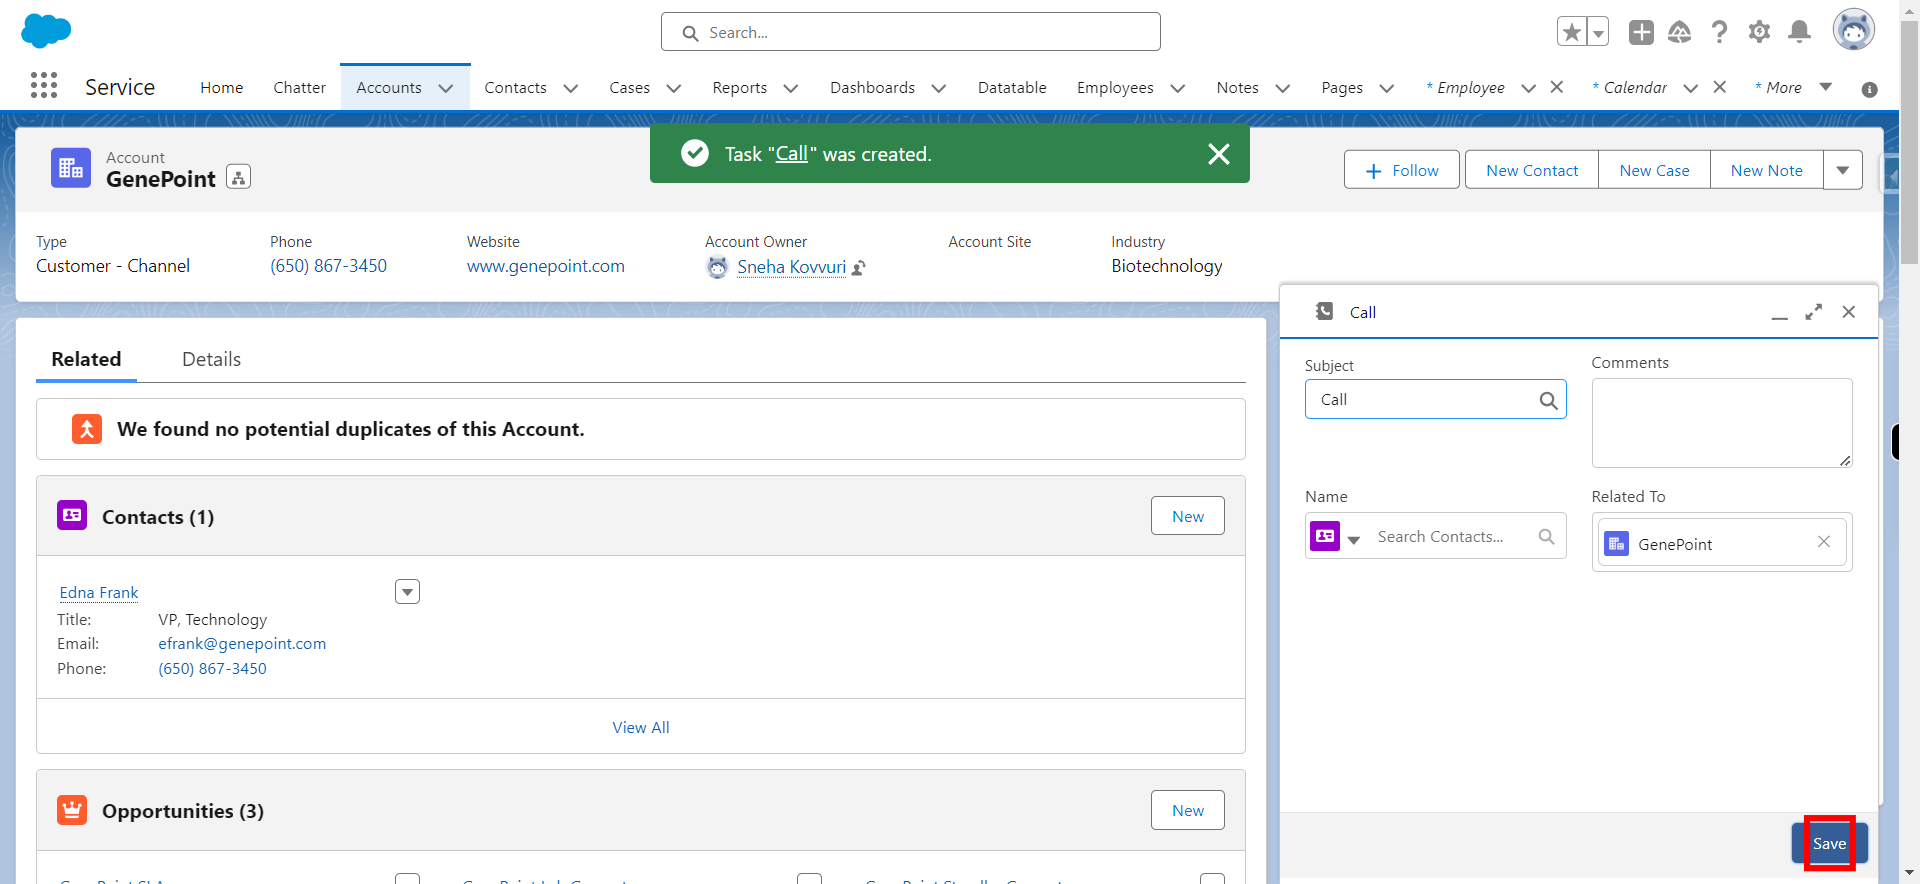
Task: Expand the Pages tab dropdown
Action: pos(1386,88)
